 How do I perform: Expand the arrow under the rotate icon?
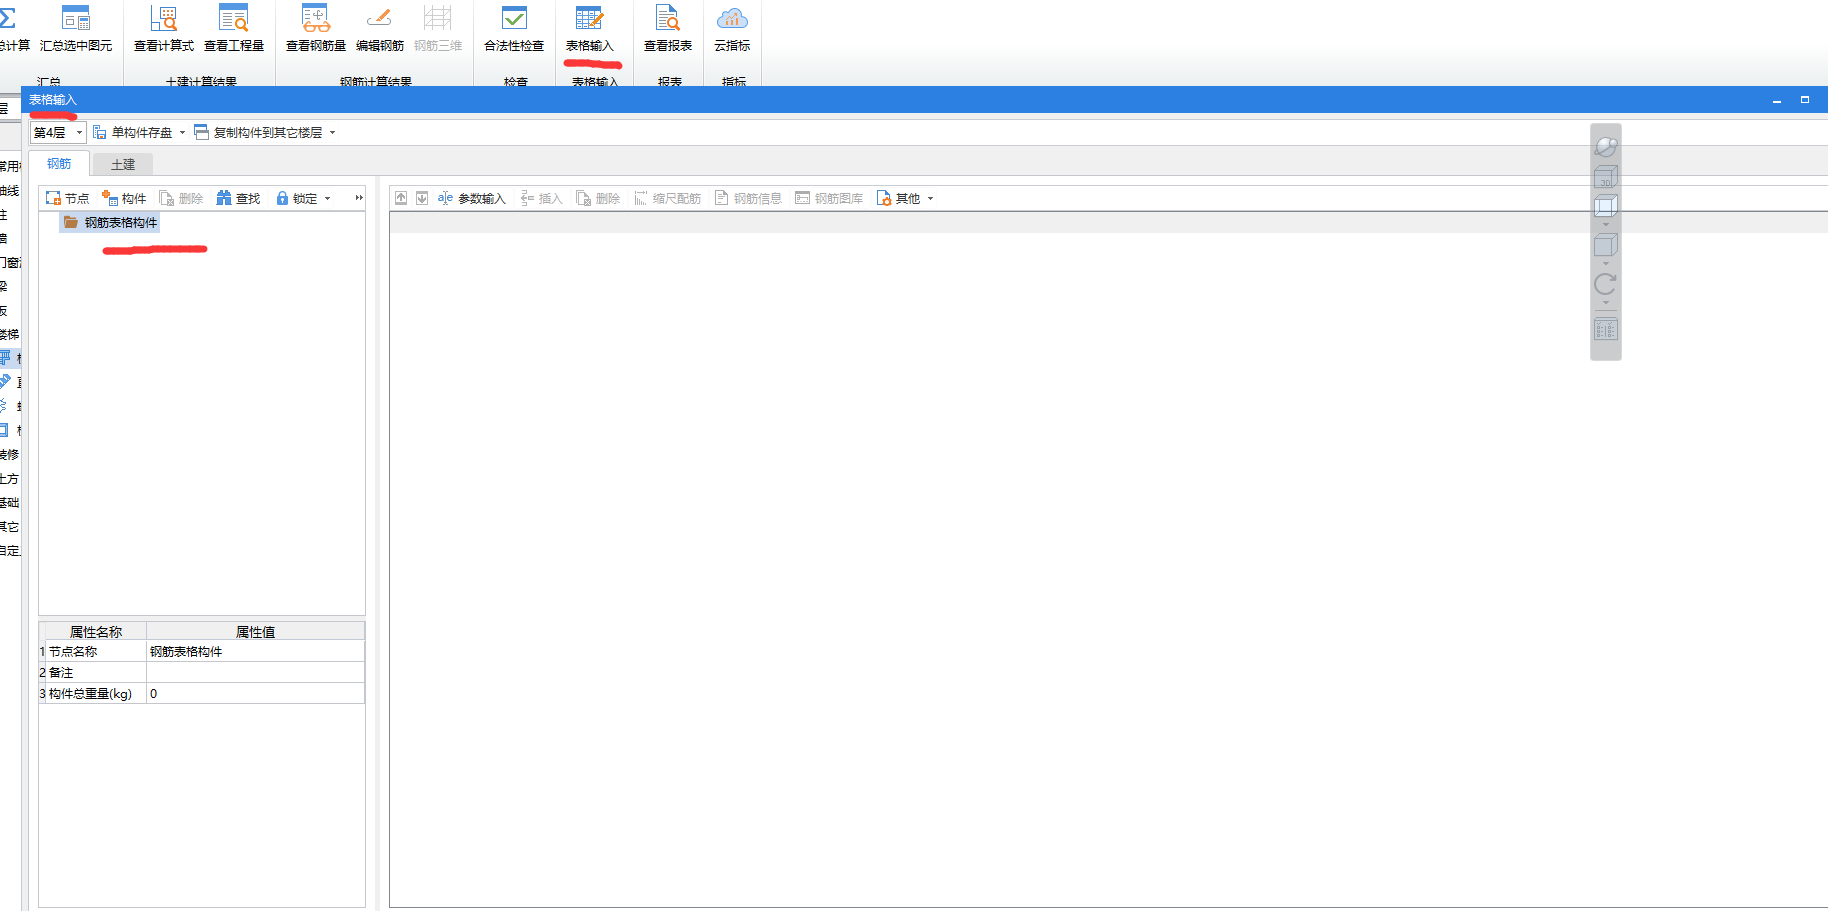point(1606,302)
